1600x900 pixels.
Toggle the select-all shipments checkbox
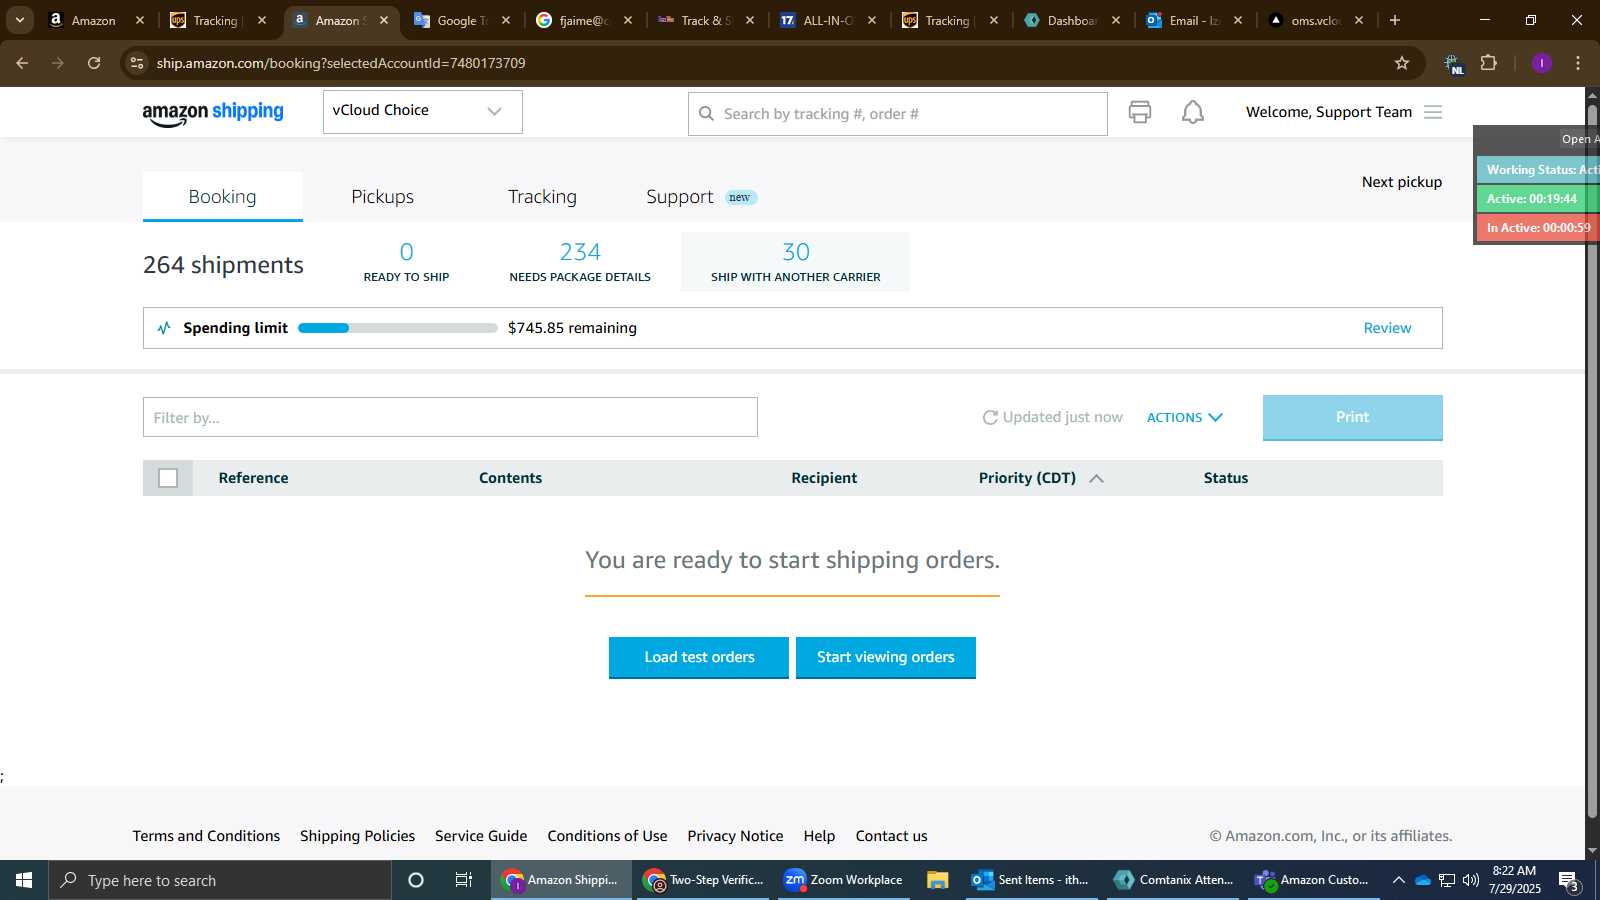pos(168,478)
